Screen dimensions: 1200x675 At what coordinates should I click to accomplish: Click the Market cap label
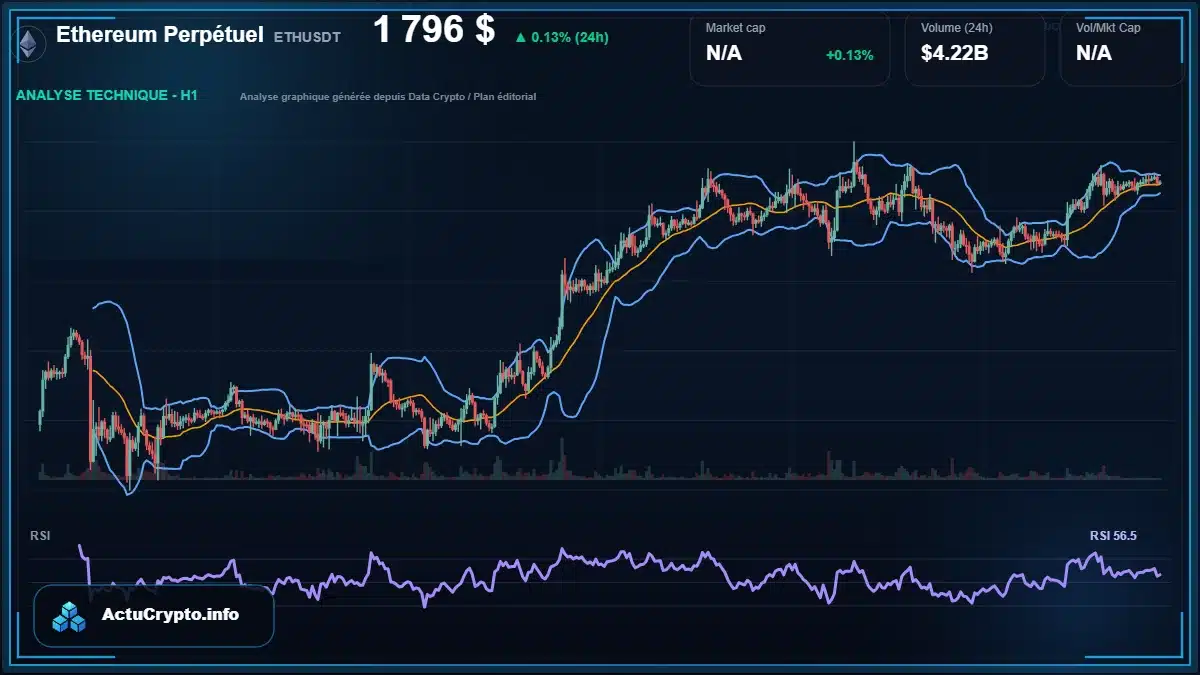point(735,28)
